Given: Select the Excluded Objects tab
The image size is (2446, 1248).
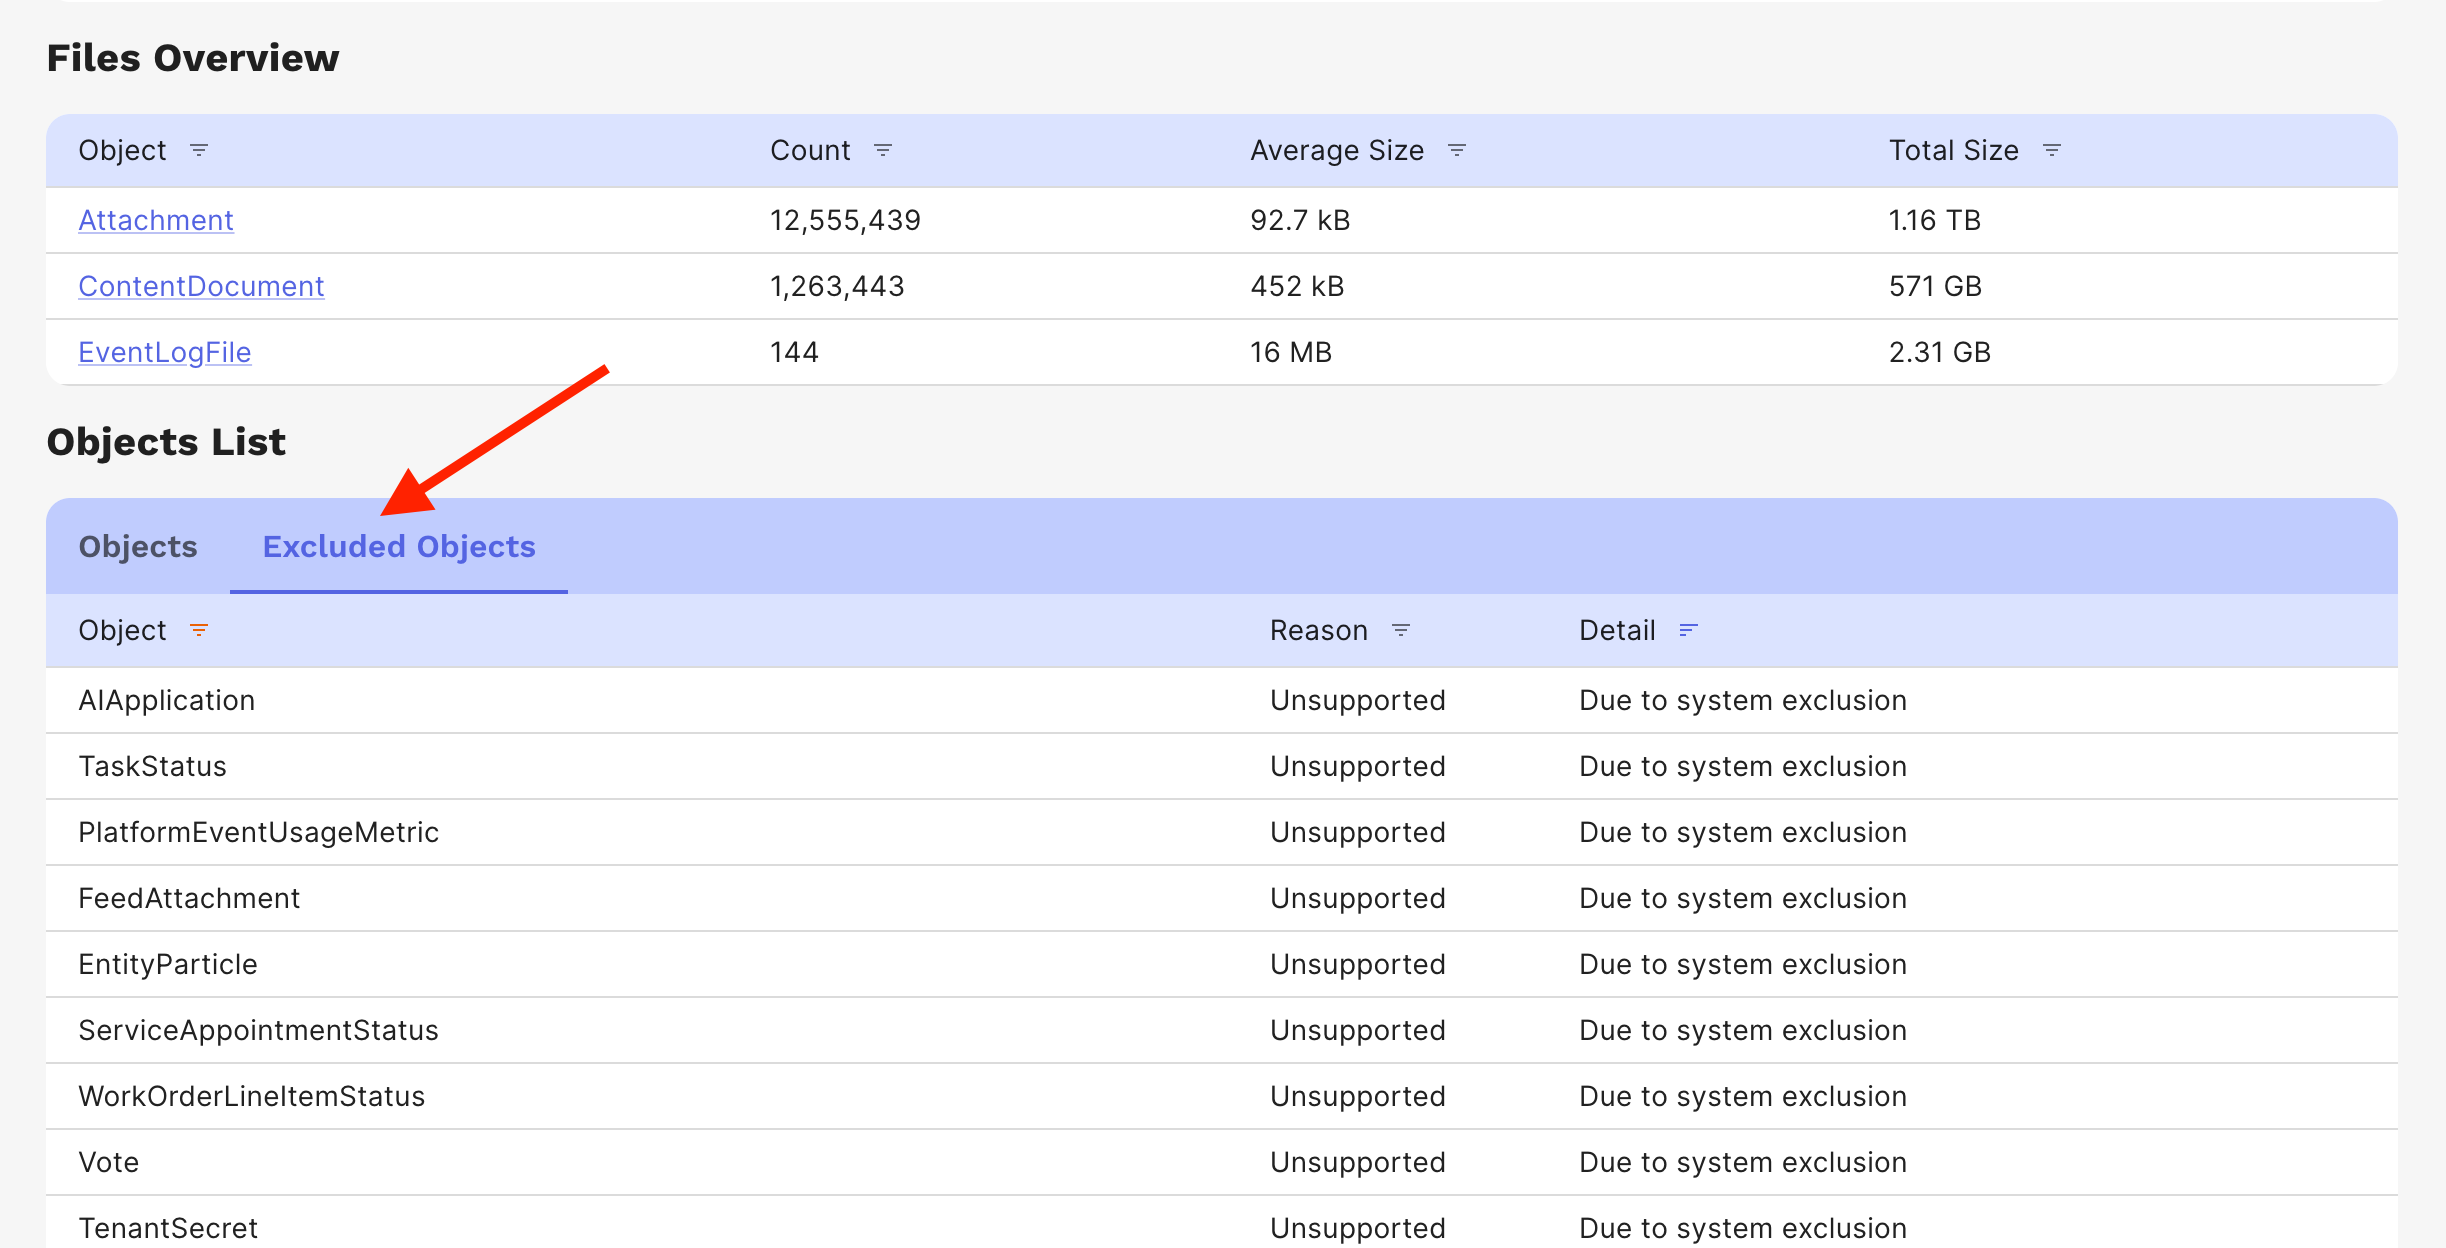Looking at the screenshot, I should point(399,547).
